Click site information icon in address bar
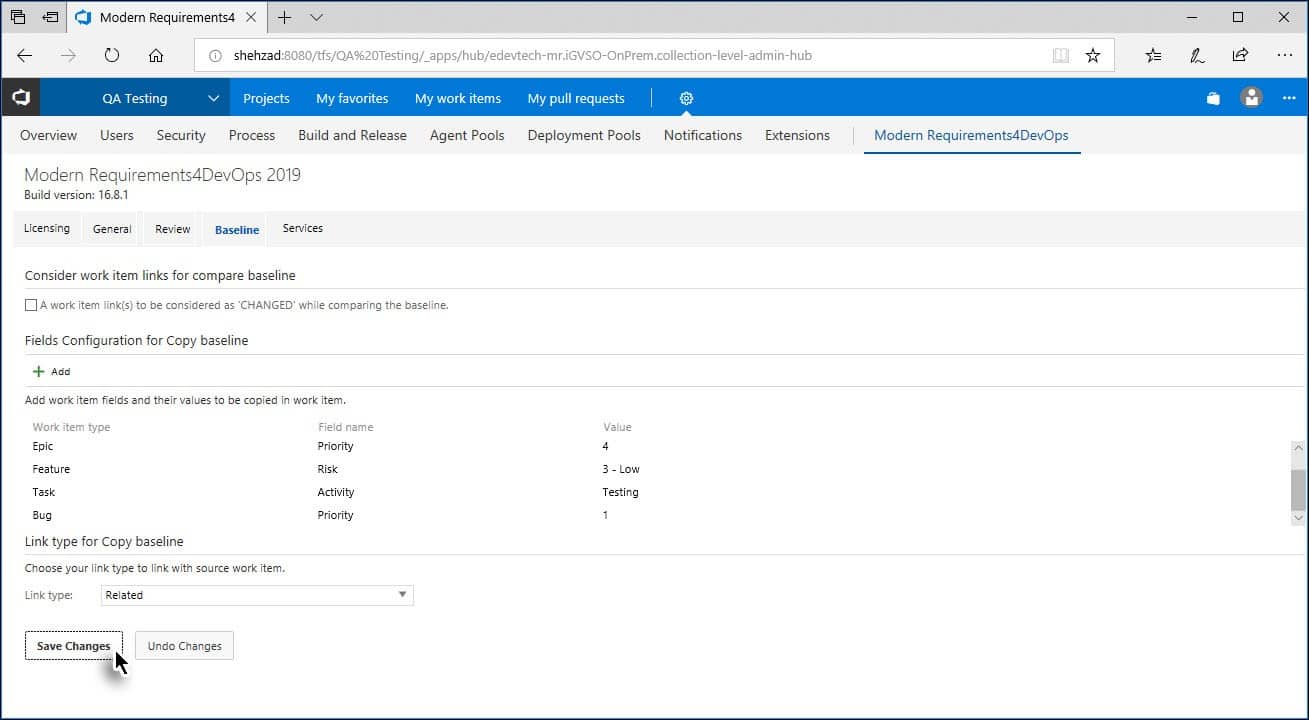This screenshot has height=720, width=1309. [x=215, y=56]
